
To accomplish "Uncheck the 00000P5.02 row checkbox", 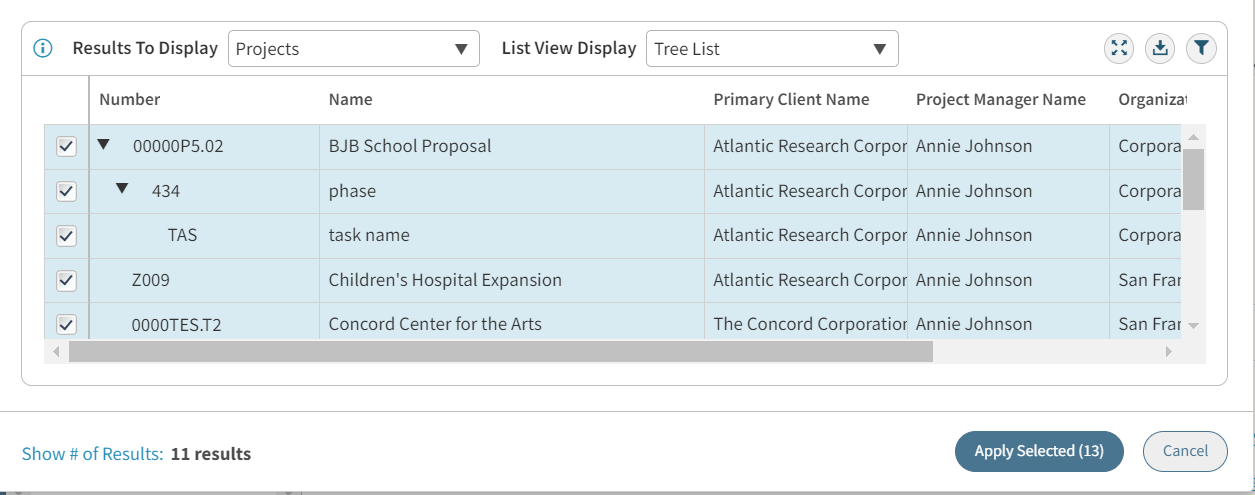I will click(66, 147).
